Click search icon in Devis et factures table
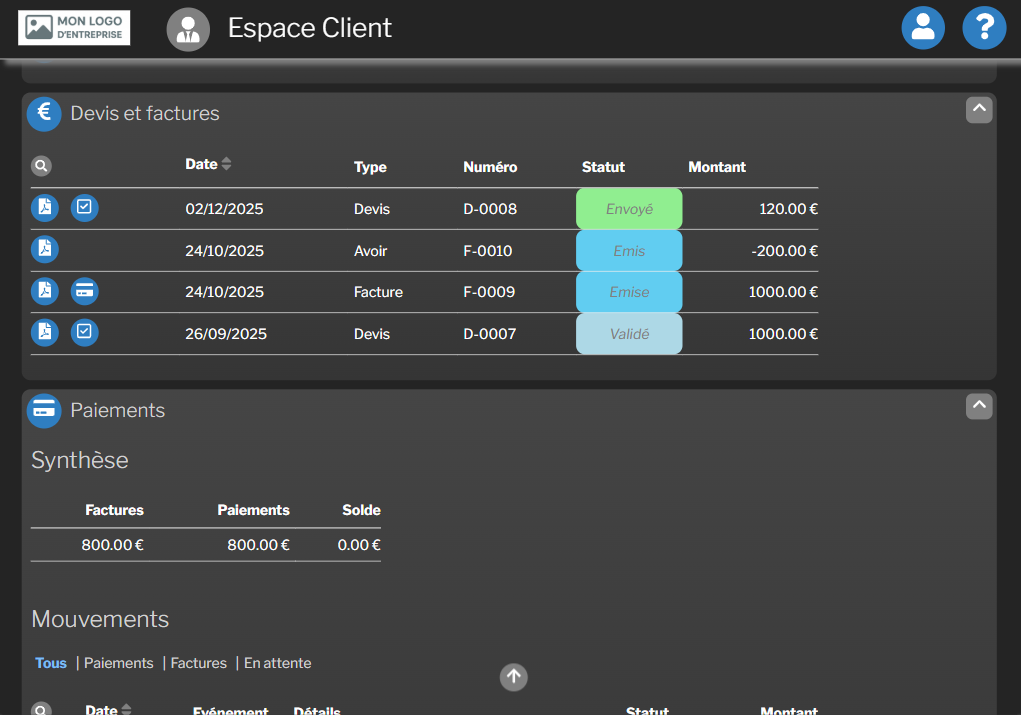This screenshot has width=1021, height=715. point(41,167)
